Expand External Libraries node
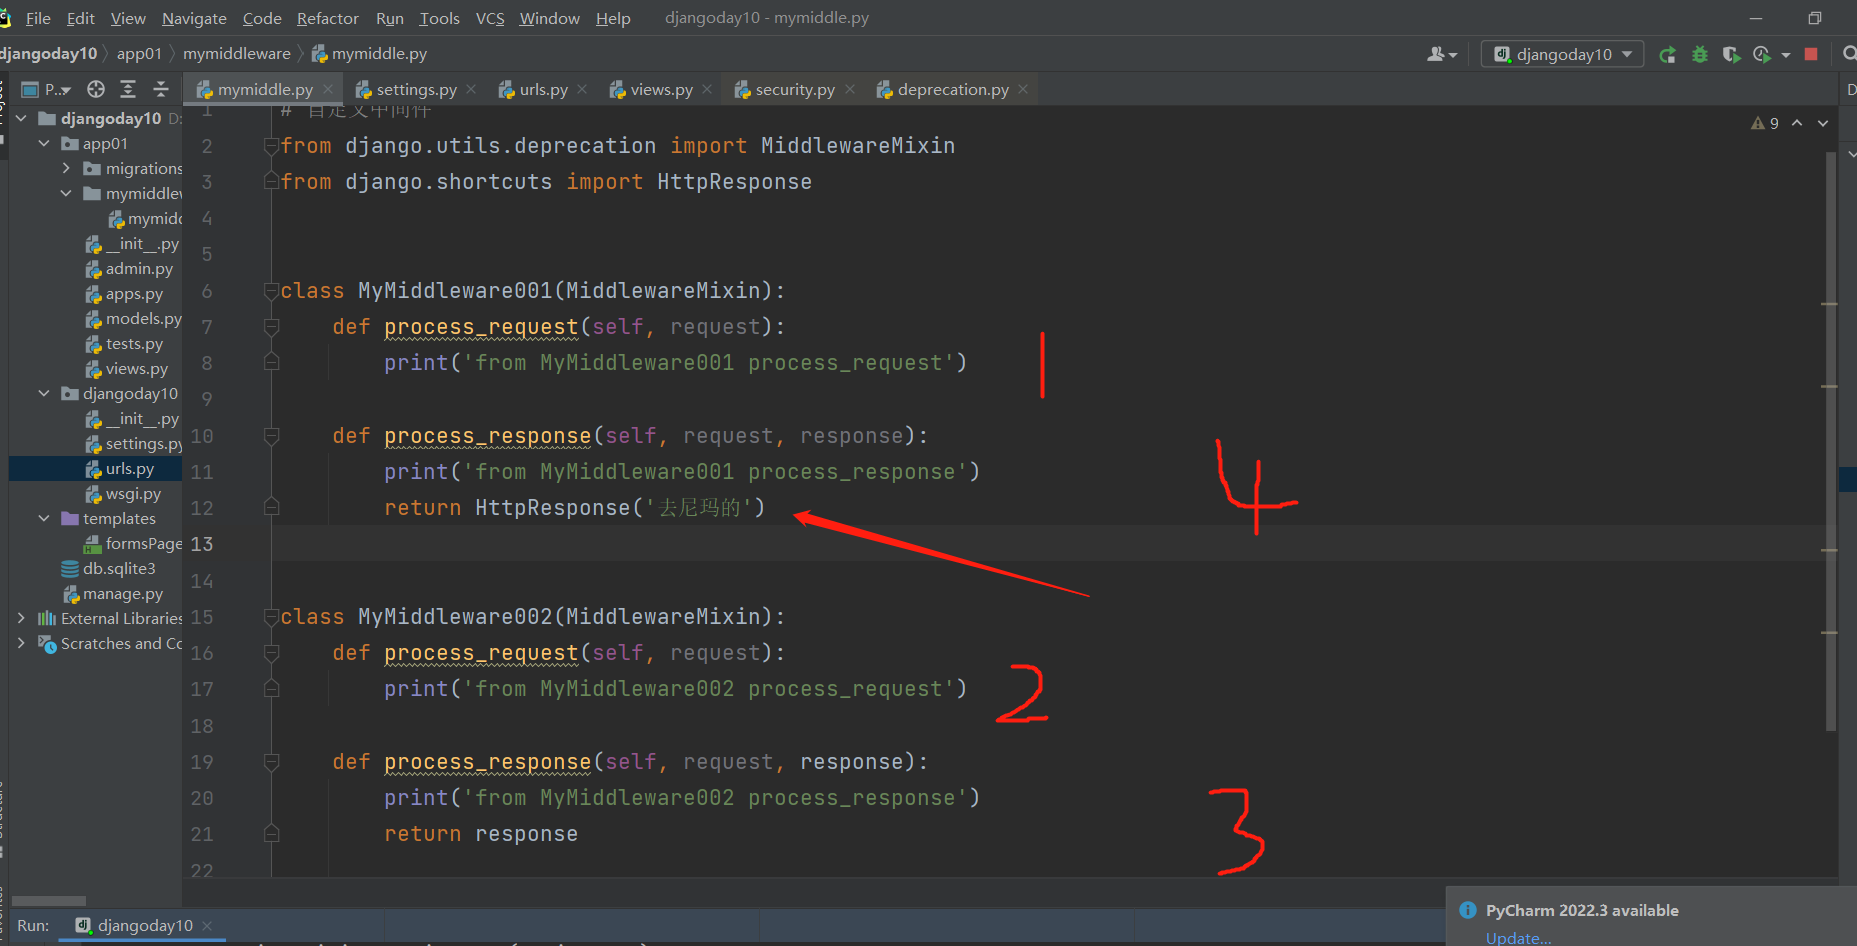The height and width of the screenshot is (946, 1857). point(21,618)
